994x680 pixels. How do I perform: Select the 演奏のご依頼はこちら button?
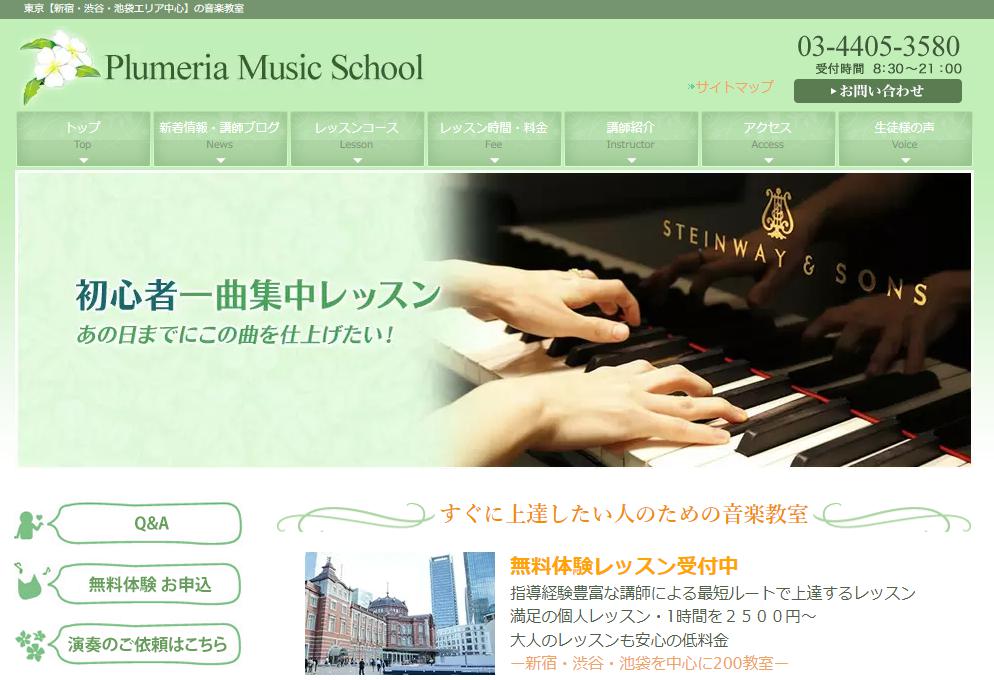pyautogui.click(x=148, y=644)
